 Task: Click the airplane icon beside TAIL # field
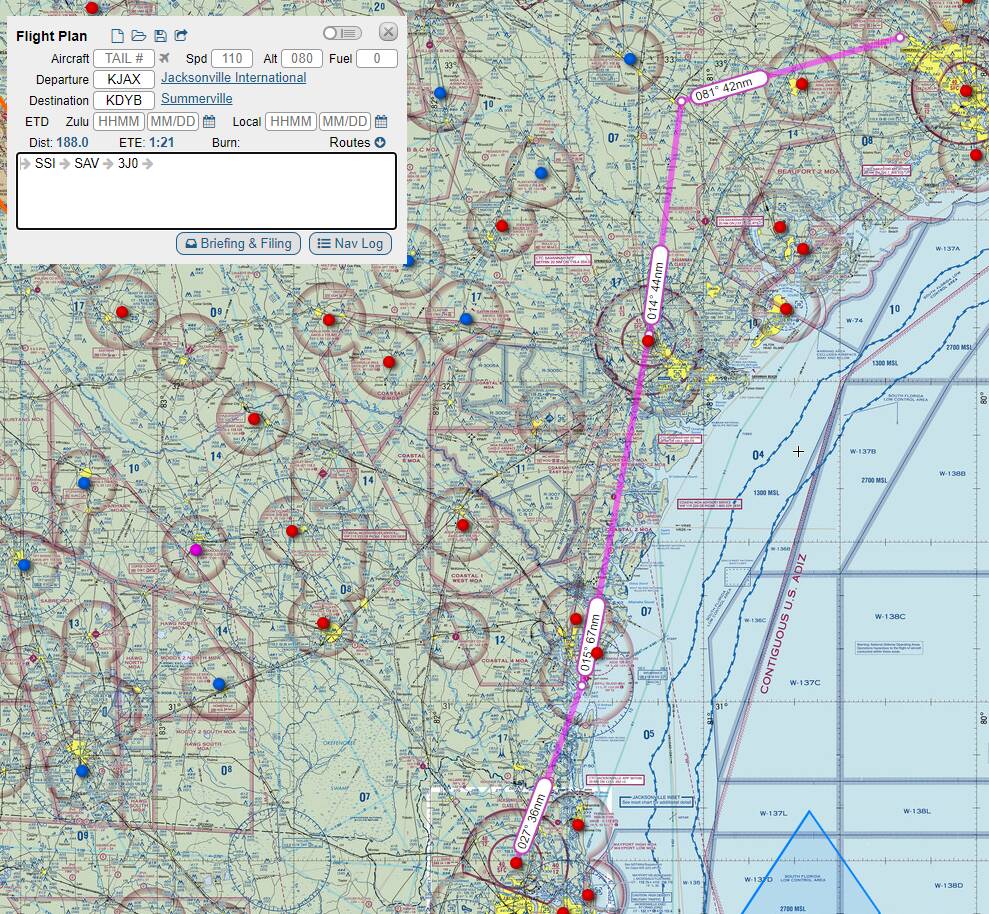[x=165, y=59]
